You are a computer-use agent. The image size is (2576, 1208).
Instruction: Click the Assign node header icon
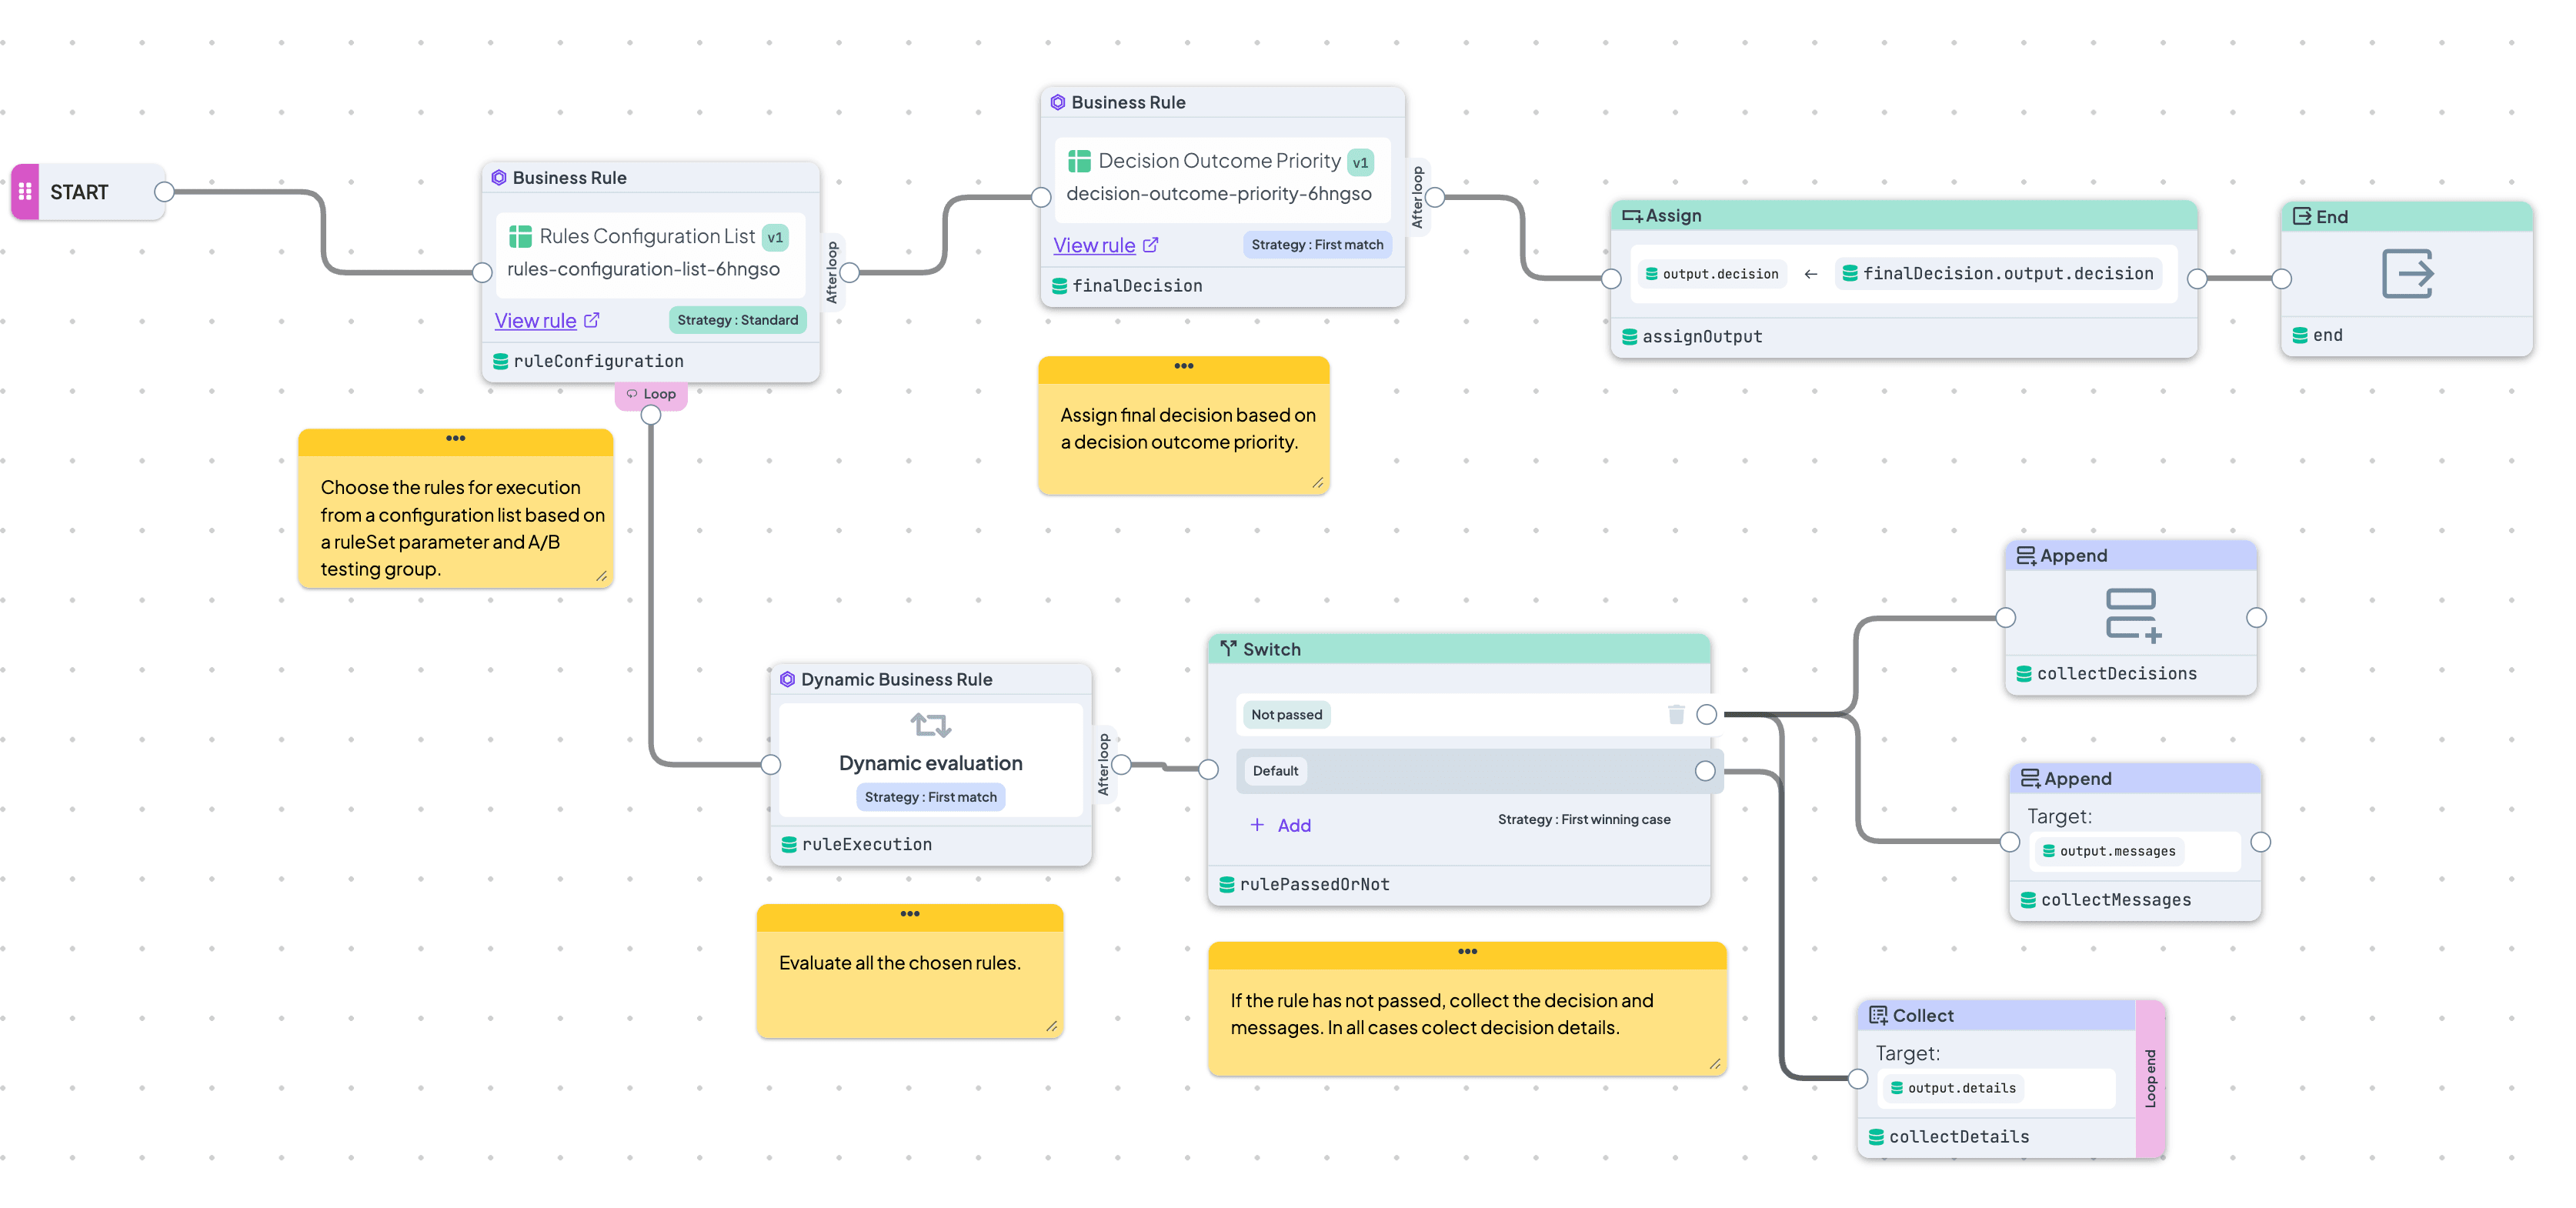coord(1631,216)
